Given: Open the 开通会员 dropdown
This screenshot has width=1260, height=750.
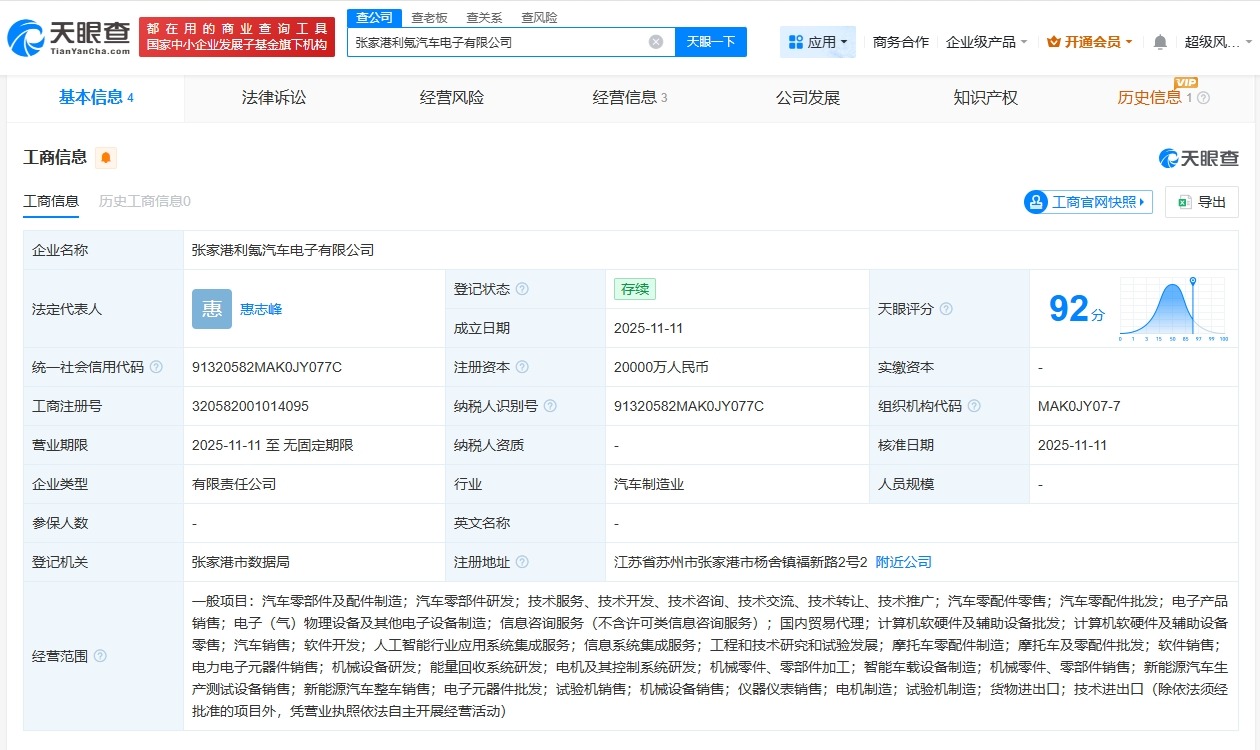Looking at the screenshot, I should tap(1089, 41).
